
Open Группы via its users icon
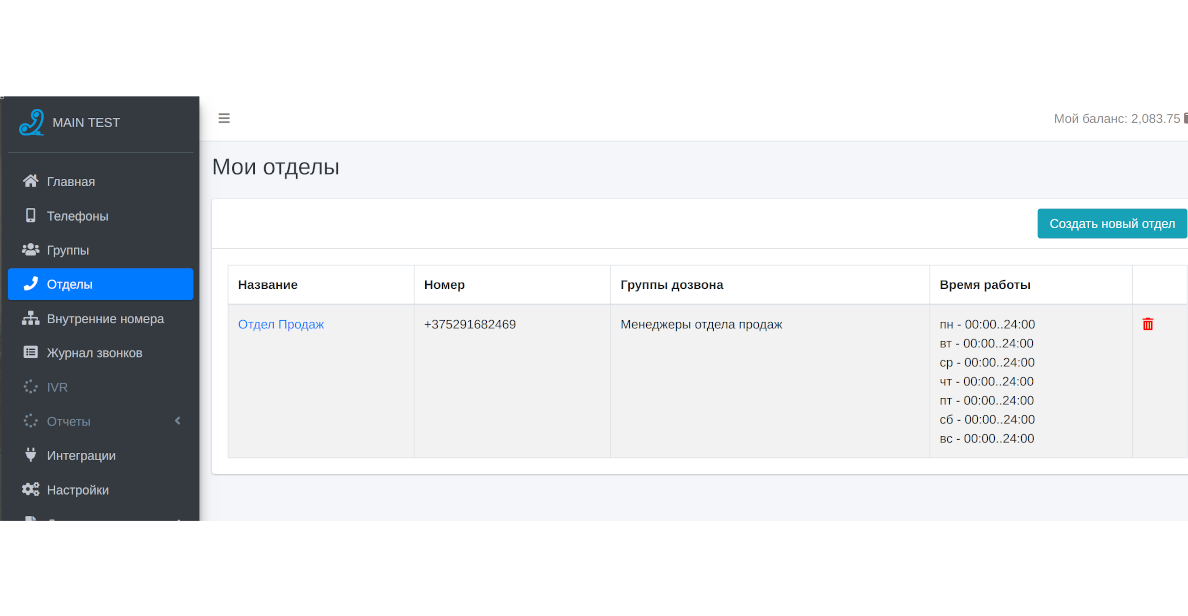(x=29, y=249)
